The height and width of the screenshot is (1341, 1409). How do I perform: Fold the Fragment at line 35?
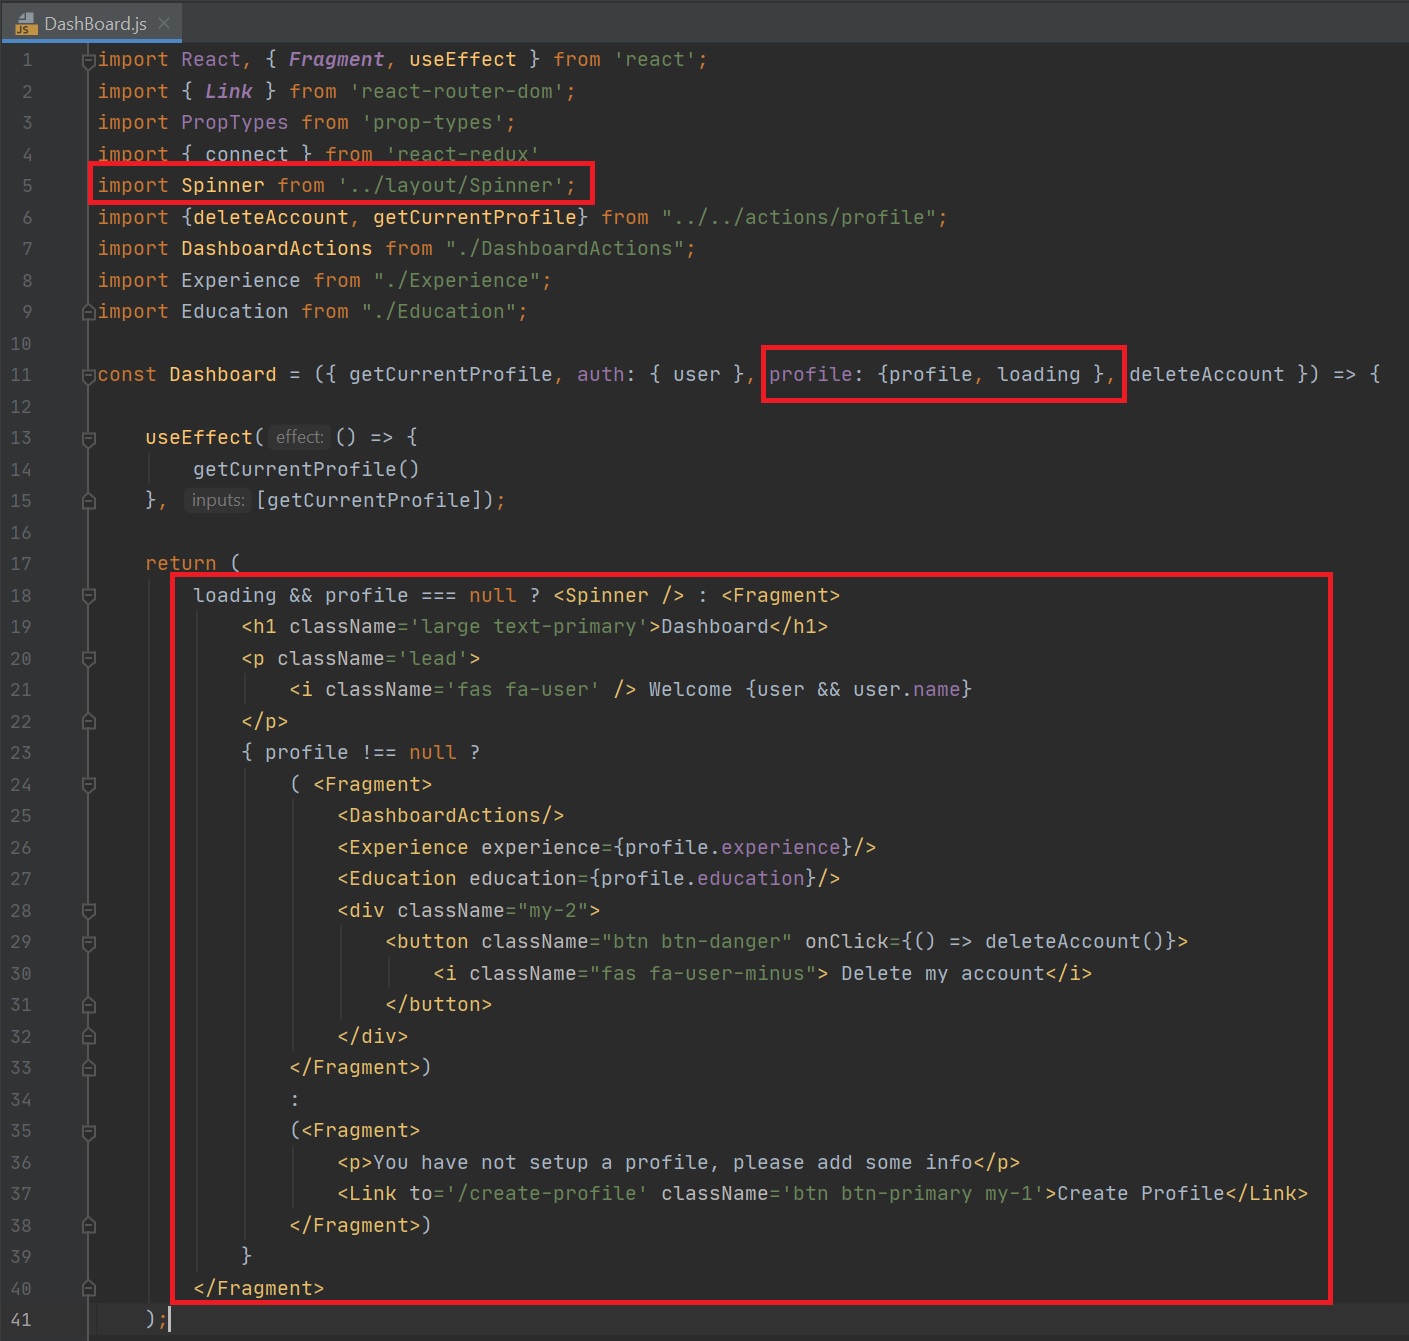point(89,1132)
